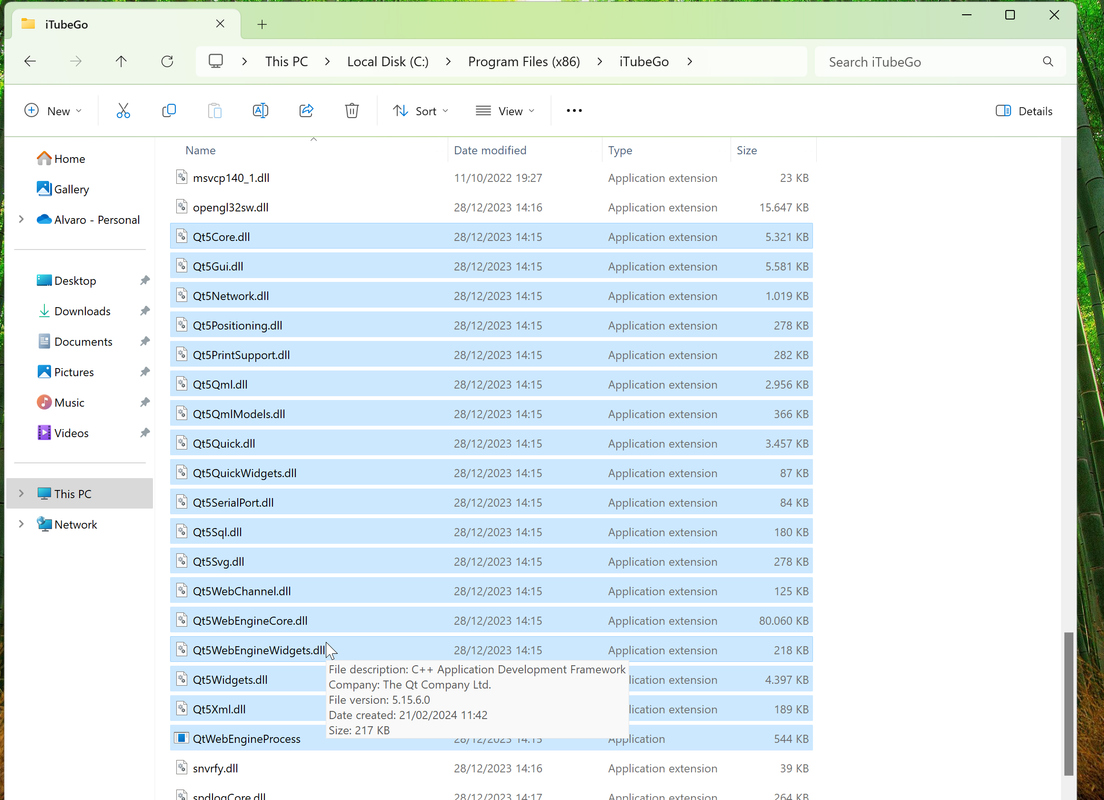1104x800 pixels.
Task: Select opengl32sw.dll file
Action: pyautogui.click(x=491, y=207)
